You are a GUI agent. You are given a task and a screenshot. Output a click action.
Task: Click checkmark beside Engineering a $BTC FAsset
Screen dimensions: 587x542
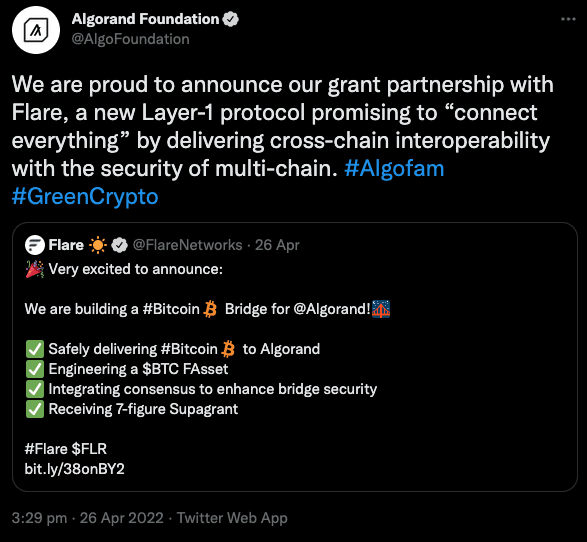point(35,369)
